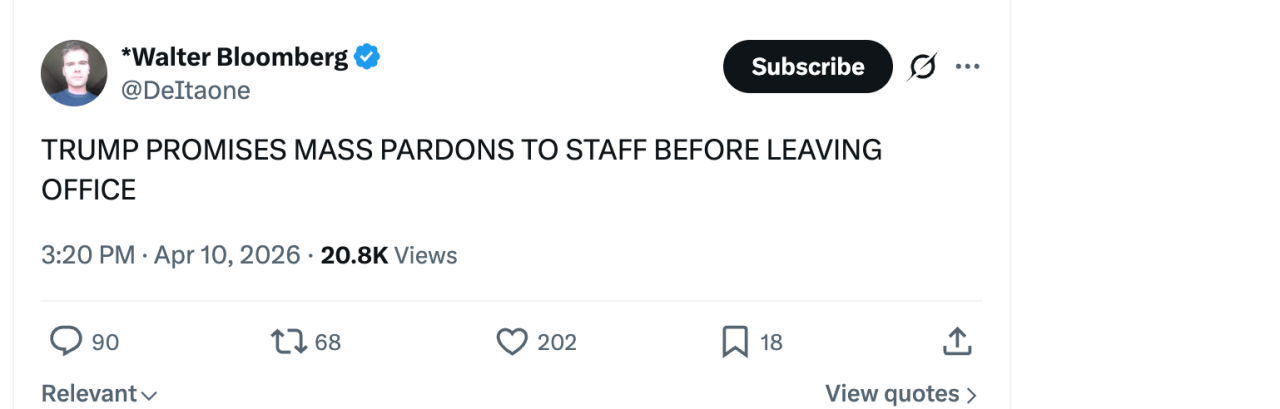Like the tweet with the heart icon
Viewport: 1280px width, 409px height.
pyautogui.click(x=512, y=342)
